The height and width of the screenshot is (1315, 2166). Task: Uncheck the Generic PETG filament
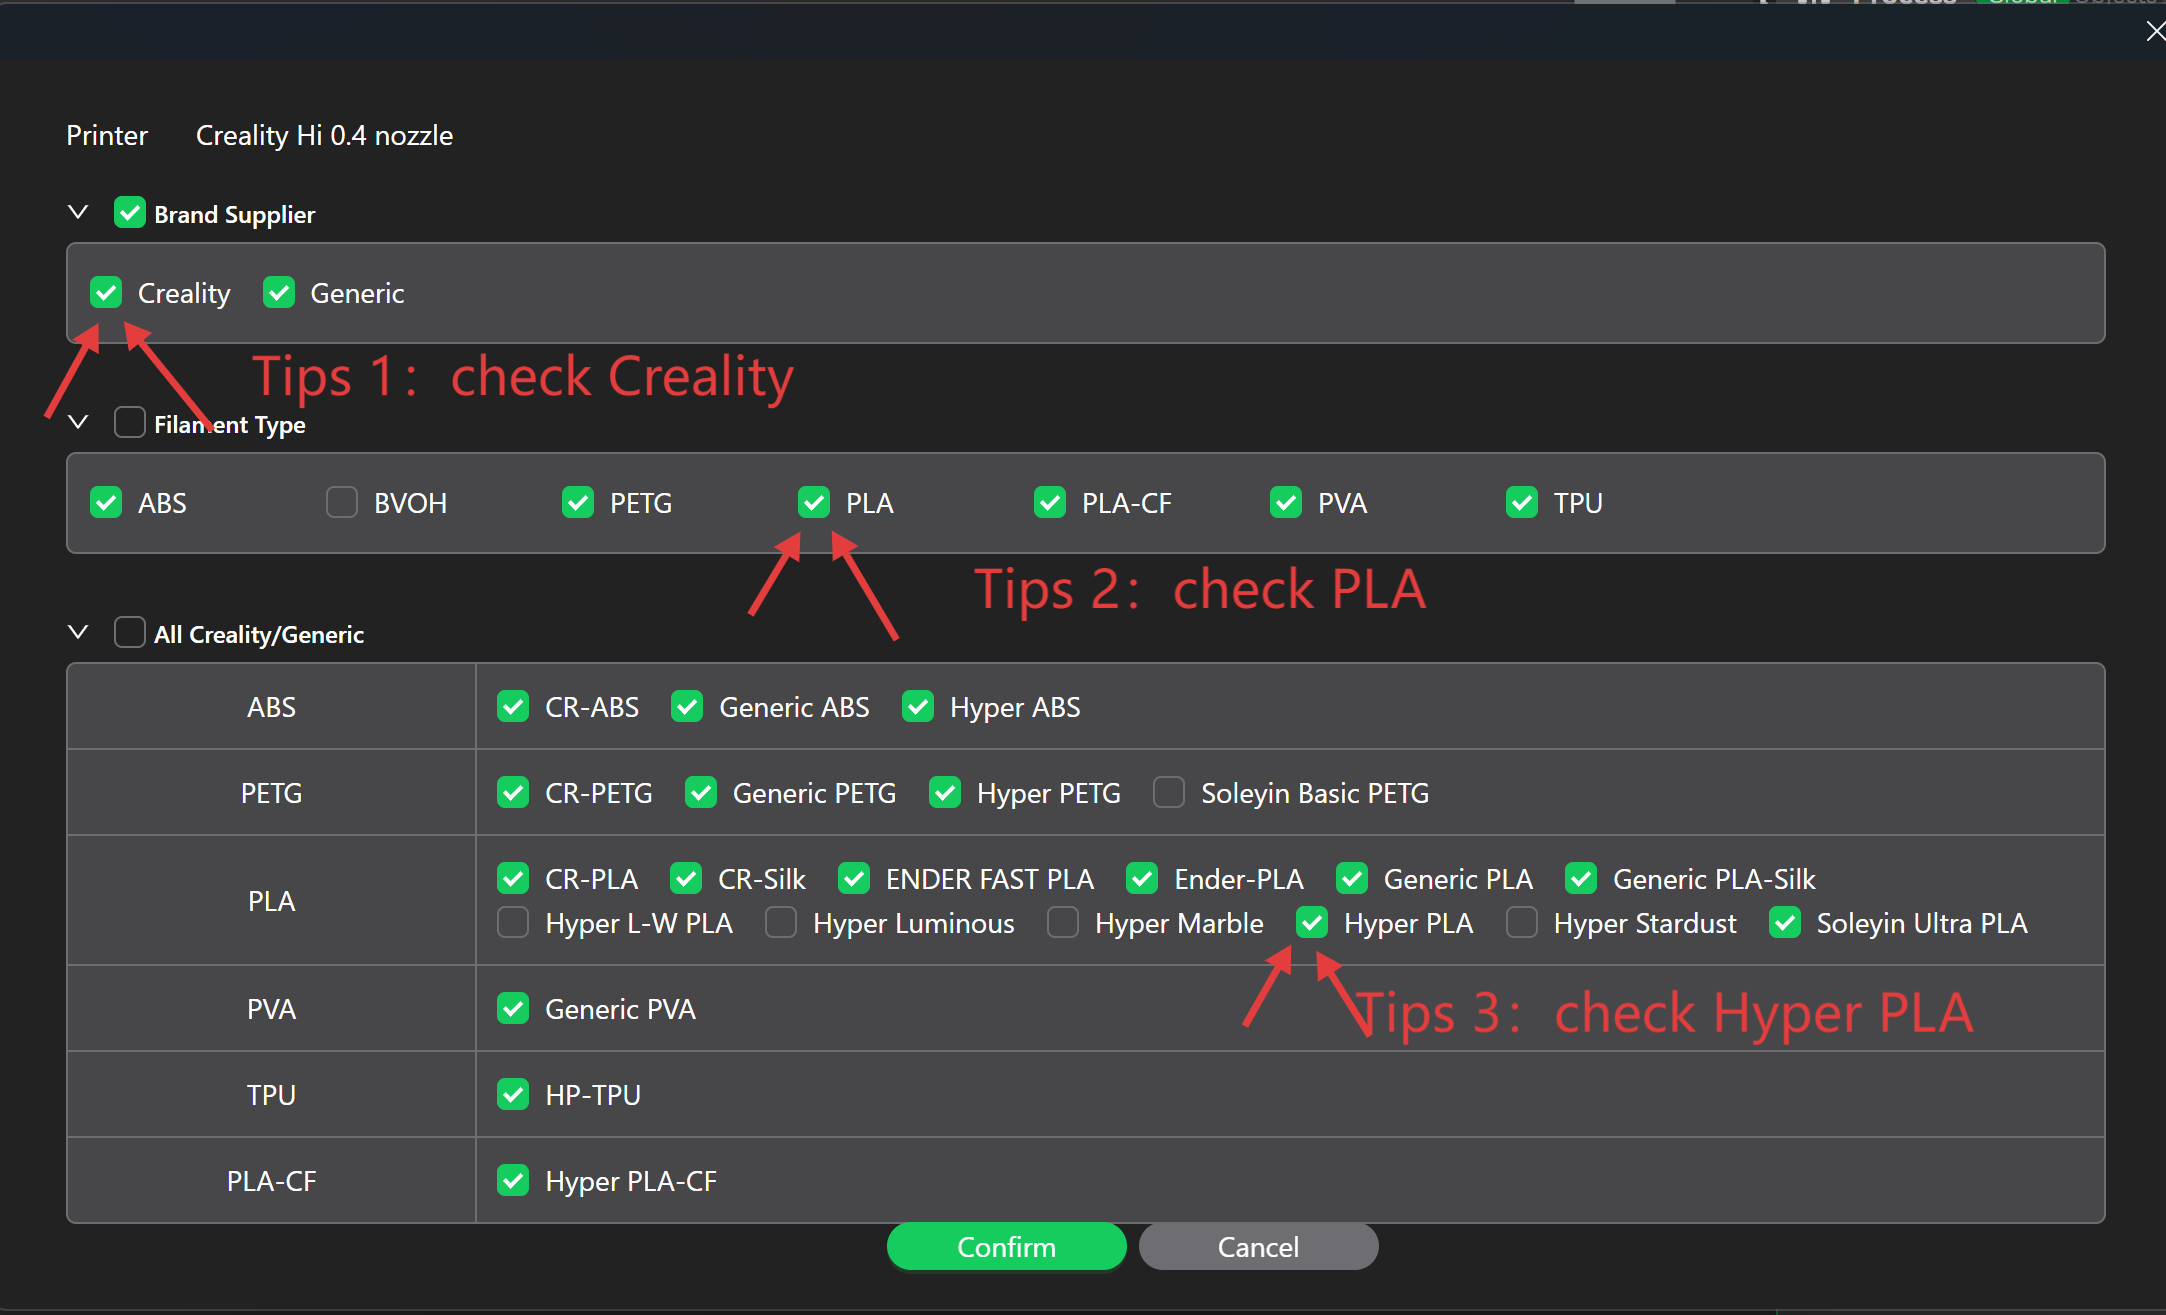[x=701, y=793]
